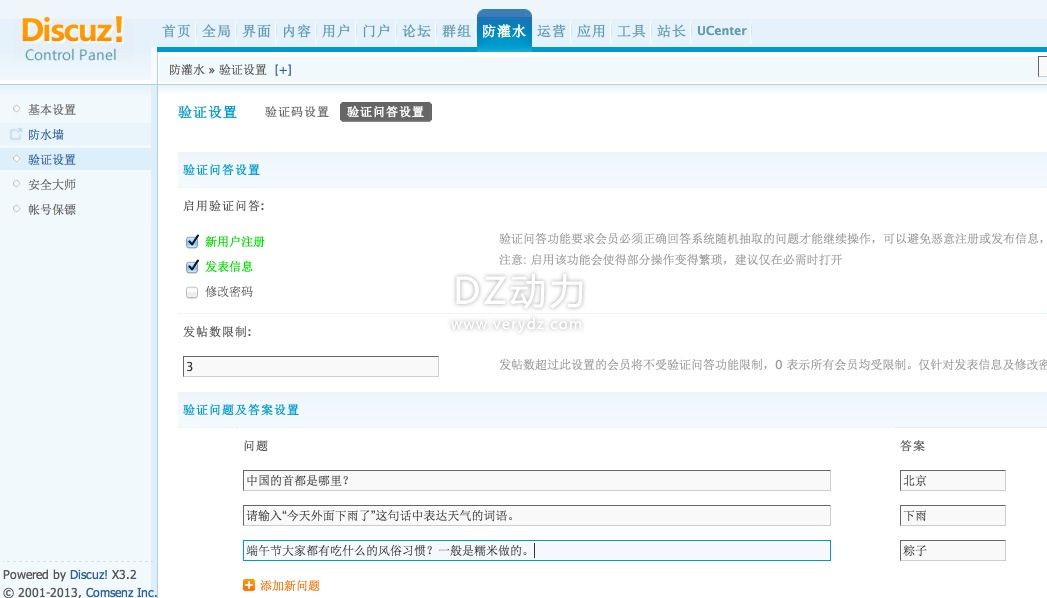Focus the answer field containing 粽子
This screenshot has width=1047, height=598.
pyautogui.click(x=952, y=551)
